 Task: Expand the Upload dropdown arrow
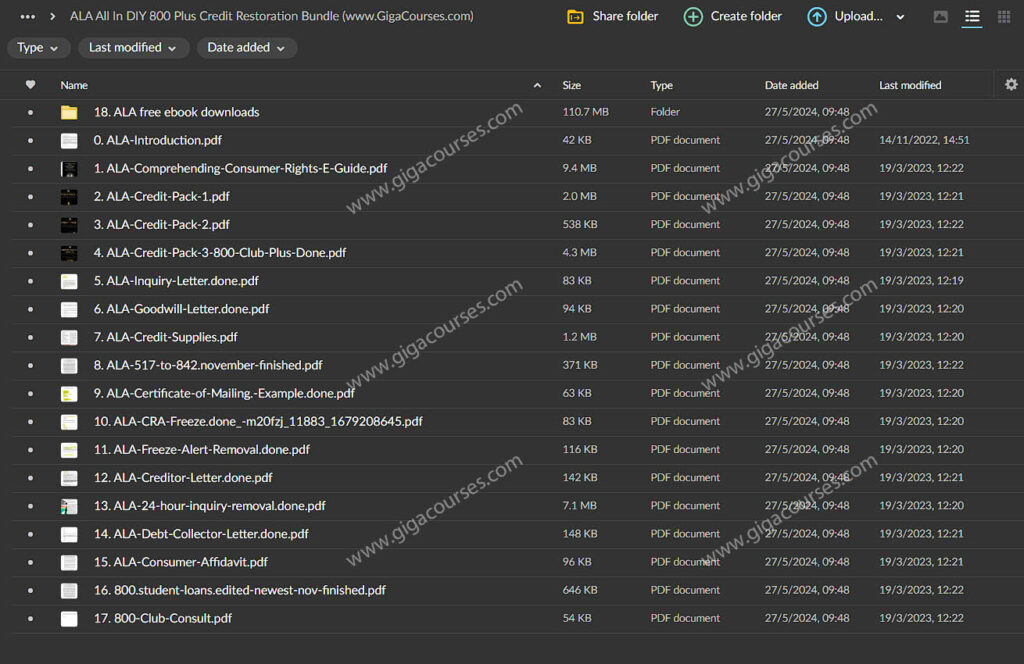pos(900,17)
